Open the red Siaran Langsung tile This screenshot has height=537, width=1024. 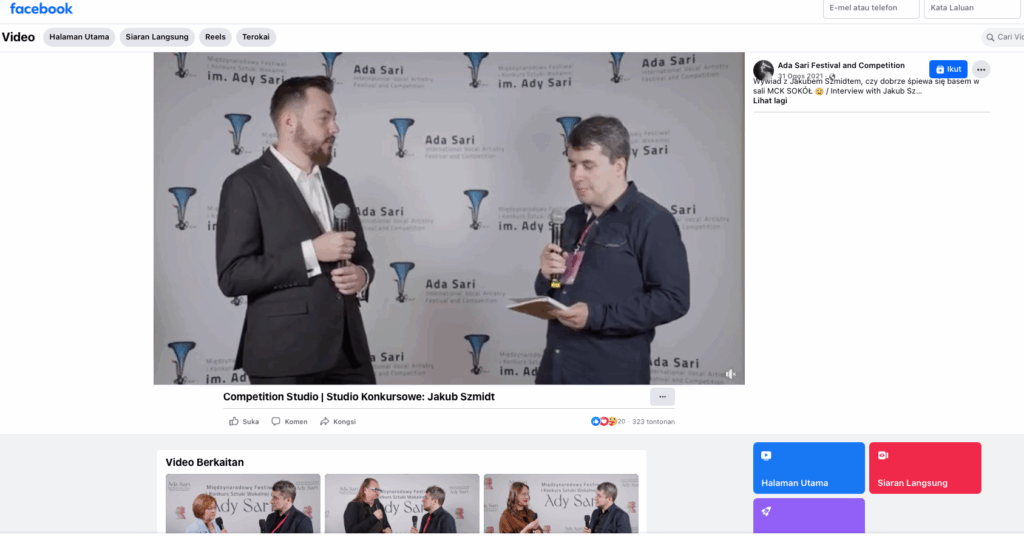(924, 468)
